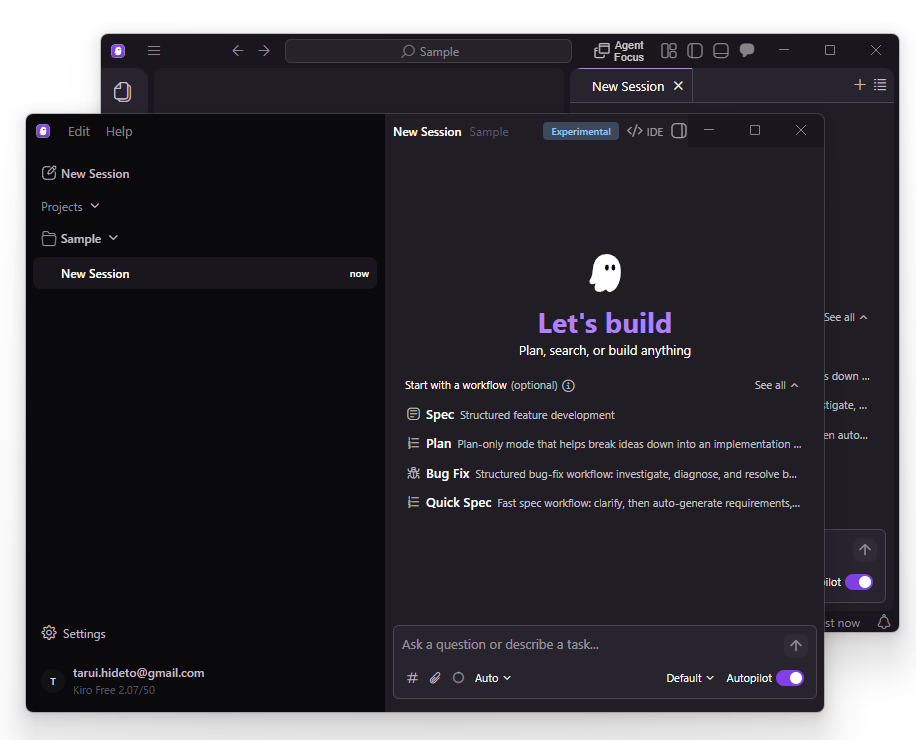Image resolution: width=916 pixels, height=740 pixels.
Task: Select the Plan workflow icon
Action: 413,443
